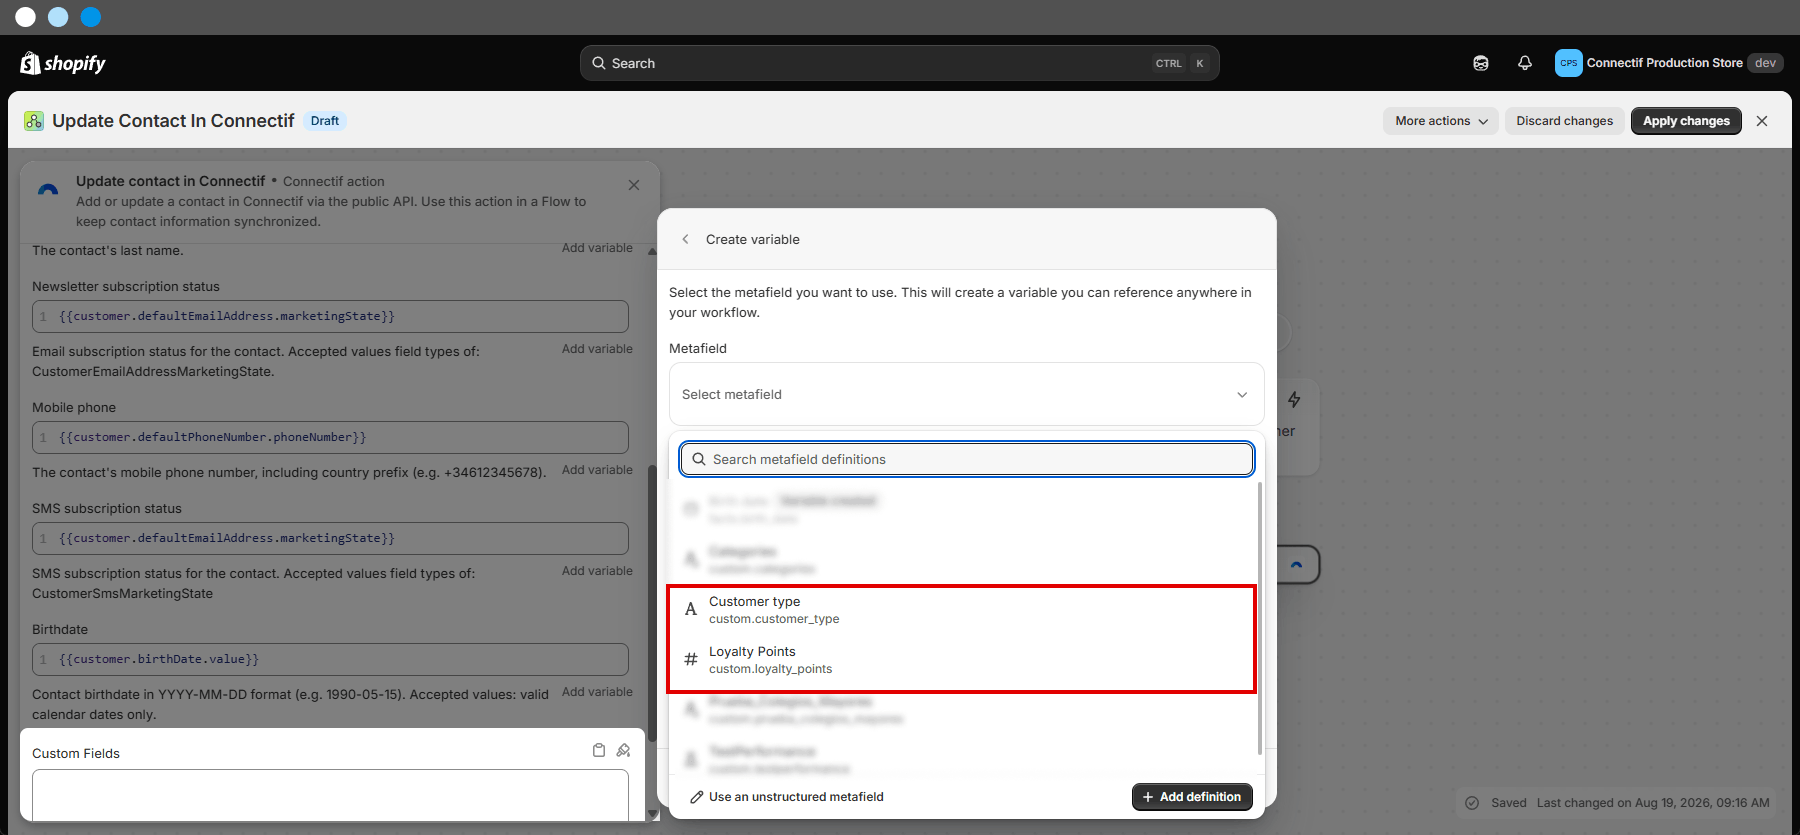
Task: Click the Saved checkmark status icon
Action: [x=1472, y=803]
